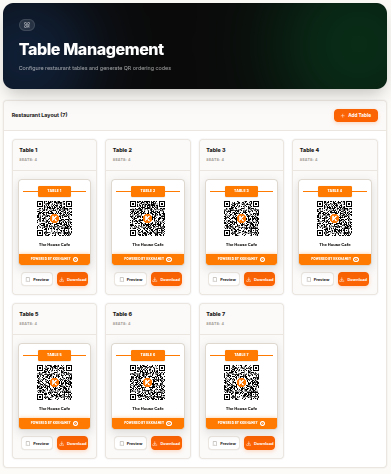Preview the Table 1 QR card

37,279
